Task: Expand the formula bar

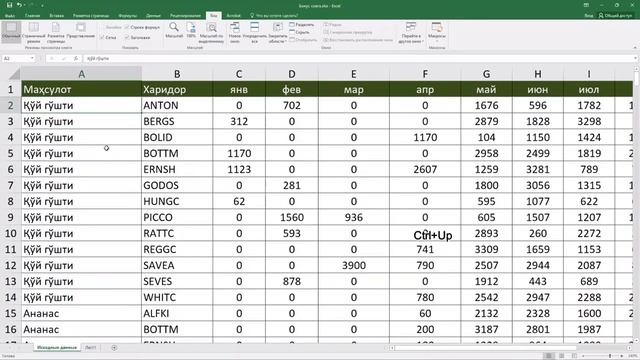Action: [x=636, y=58]
